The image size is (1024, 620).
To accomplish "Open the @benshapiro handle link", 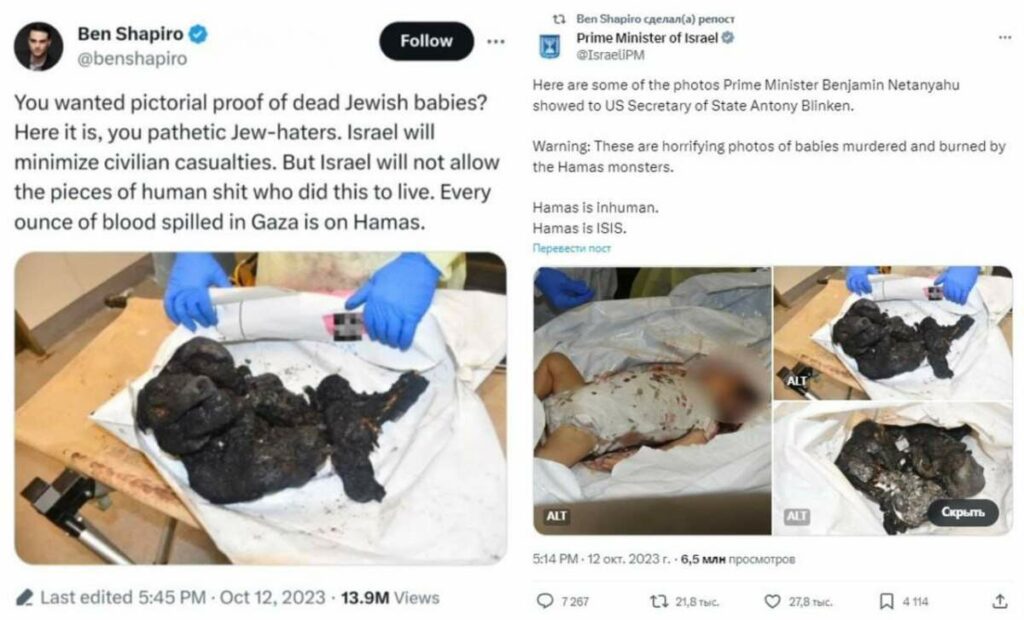I will pyautogui.click(x=132, y=58).
